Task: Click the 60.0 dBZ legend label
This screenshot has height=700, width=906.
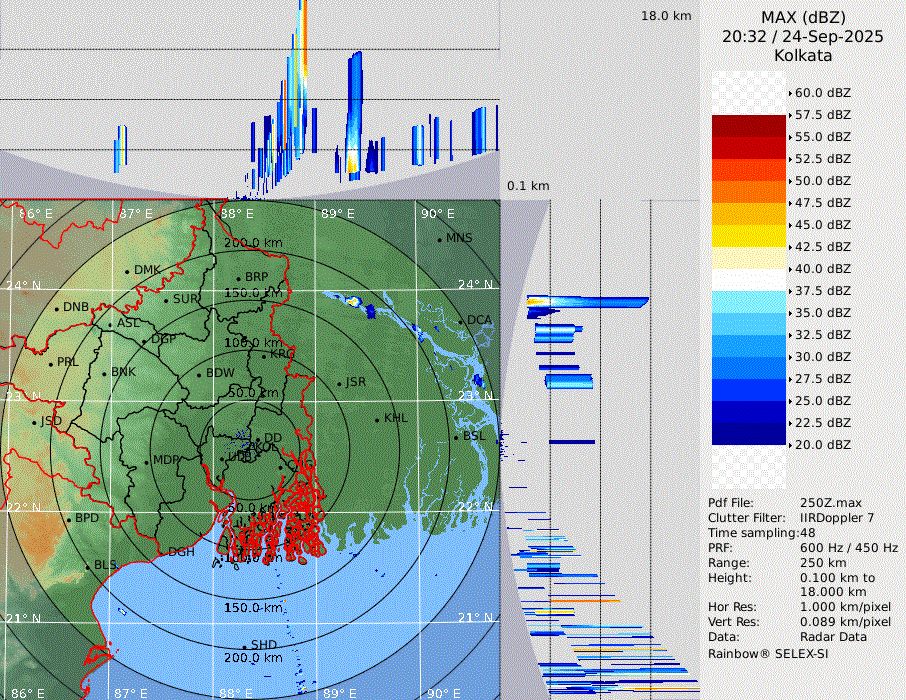Action: (x=822, y=93)
